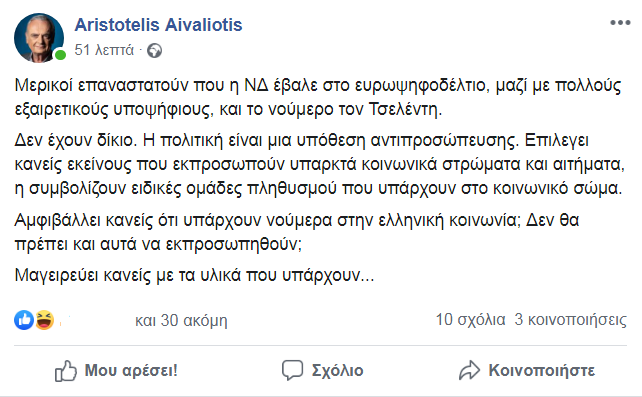Click the first paragraph mentioning ευρωψηφοδέλτιο

point(318,97)
